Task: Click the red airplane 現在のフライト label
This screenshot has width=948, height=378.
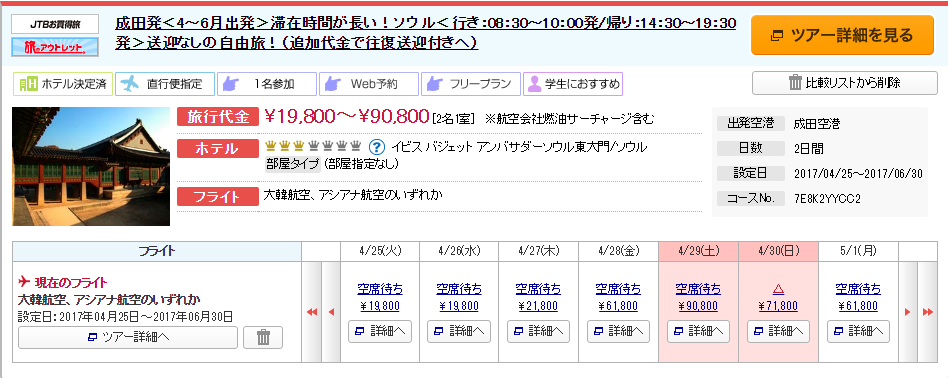Action: [63, 282]
